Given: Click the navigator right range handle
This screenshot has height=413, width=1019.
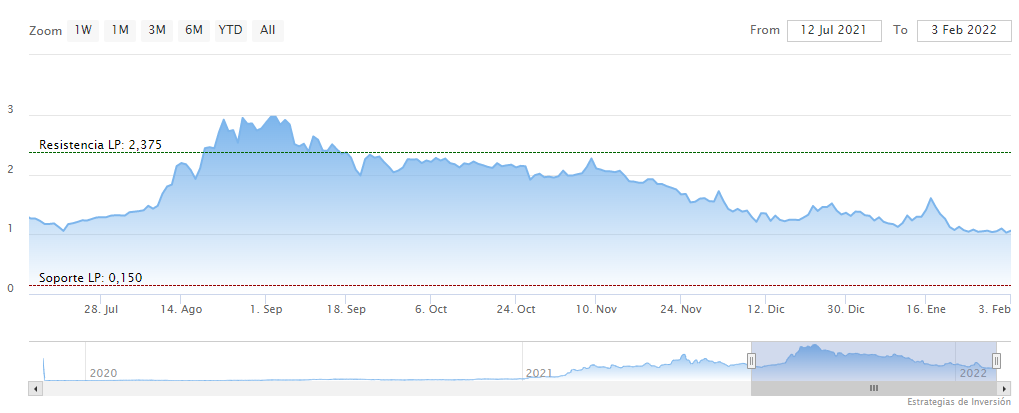Looking at the screenshot, I should [996, 360].
